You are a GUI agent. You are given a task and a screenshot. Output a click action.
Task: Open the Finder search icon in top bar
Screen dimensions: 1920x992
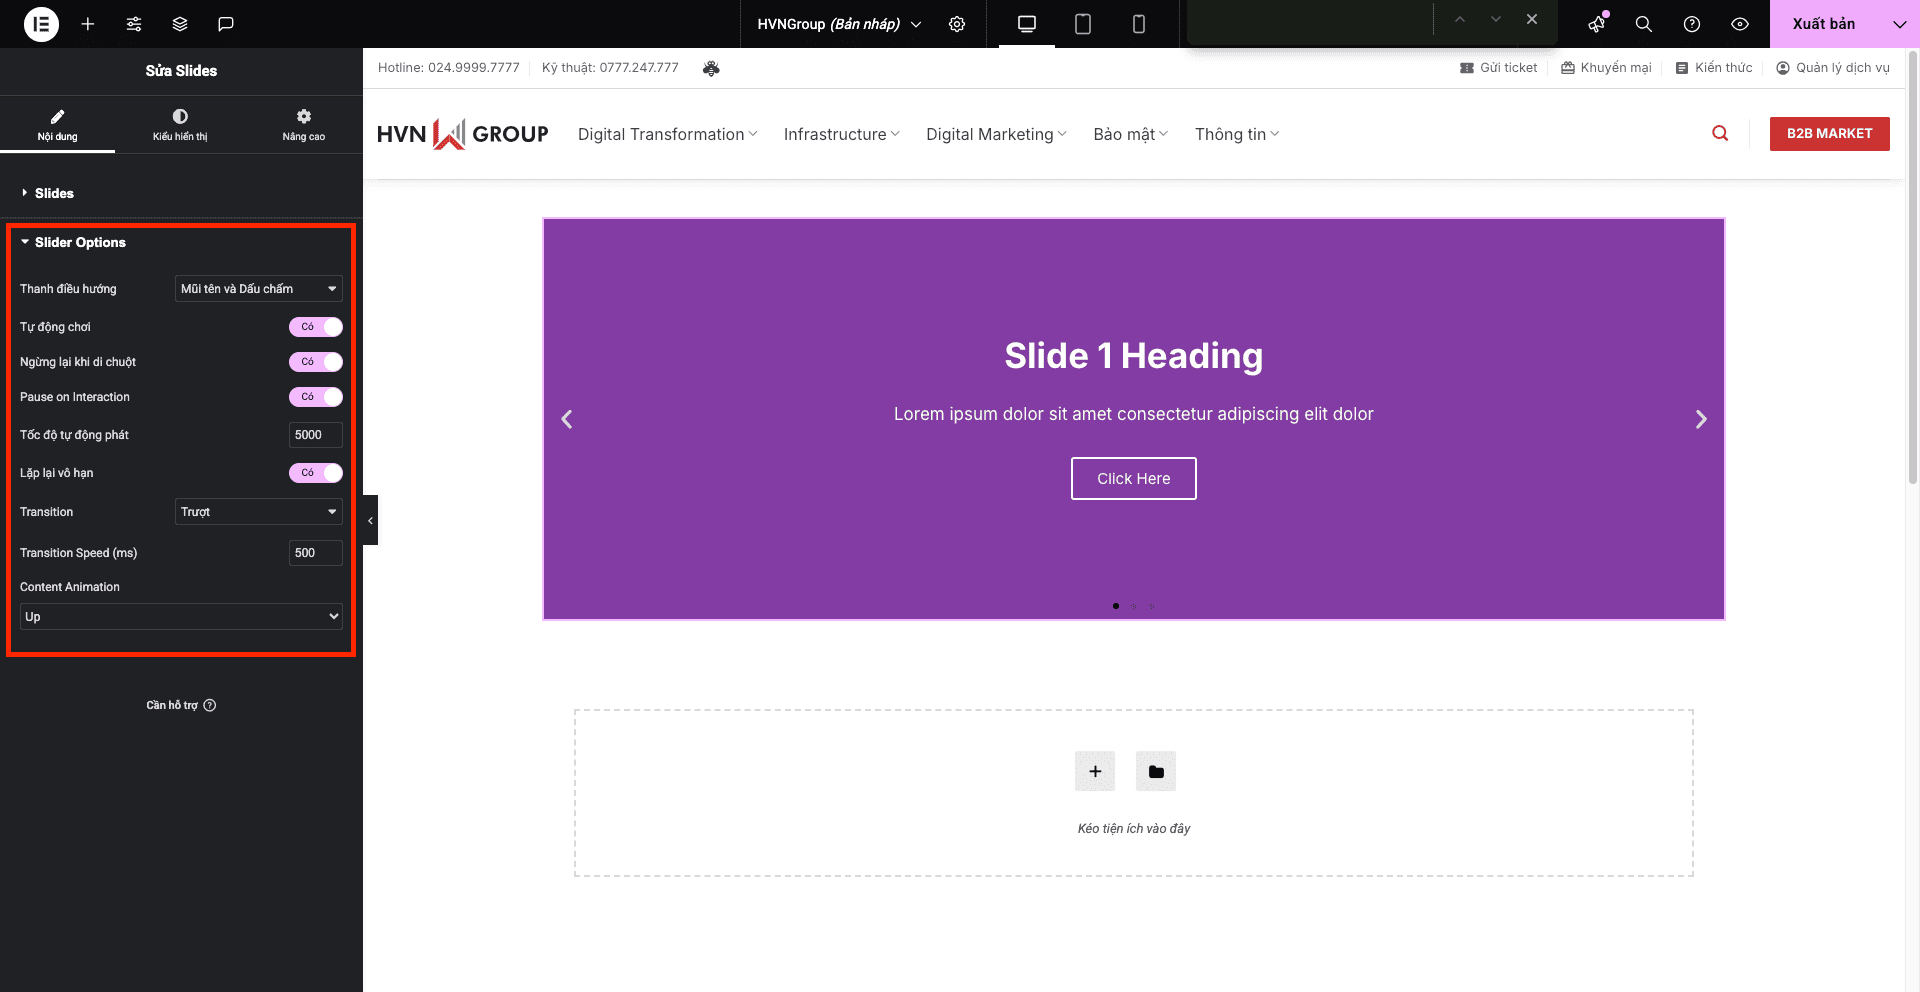(1643, 24)
